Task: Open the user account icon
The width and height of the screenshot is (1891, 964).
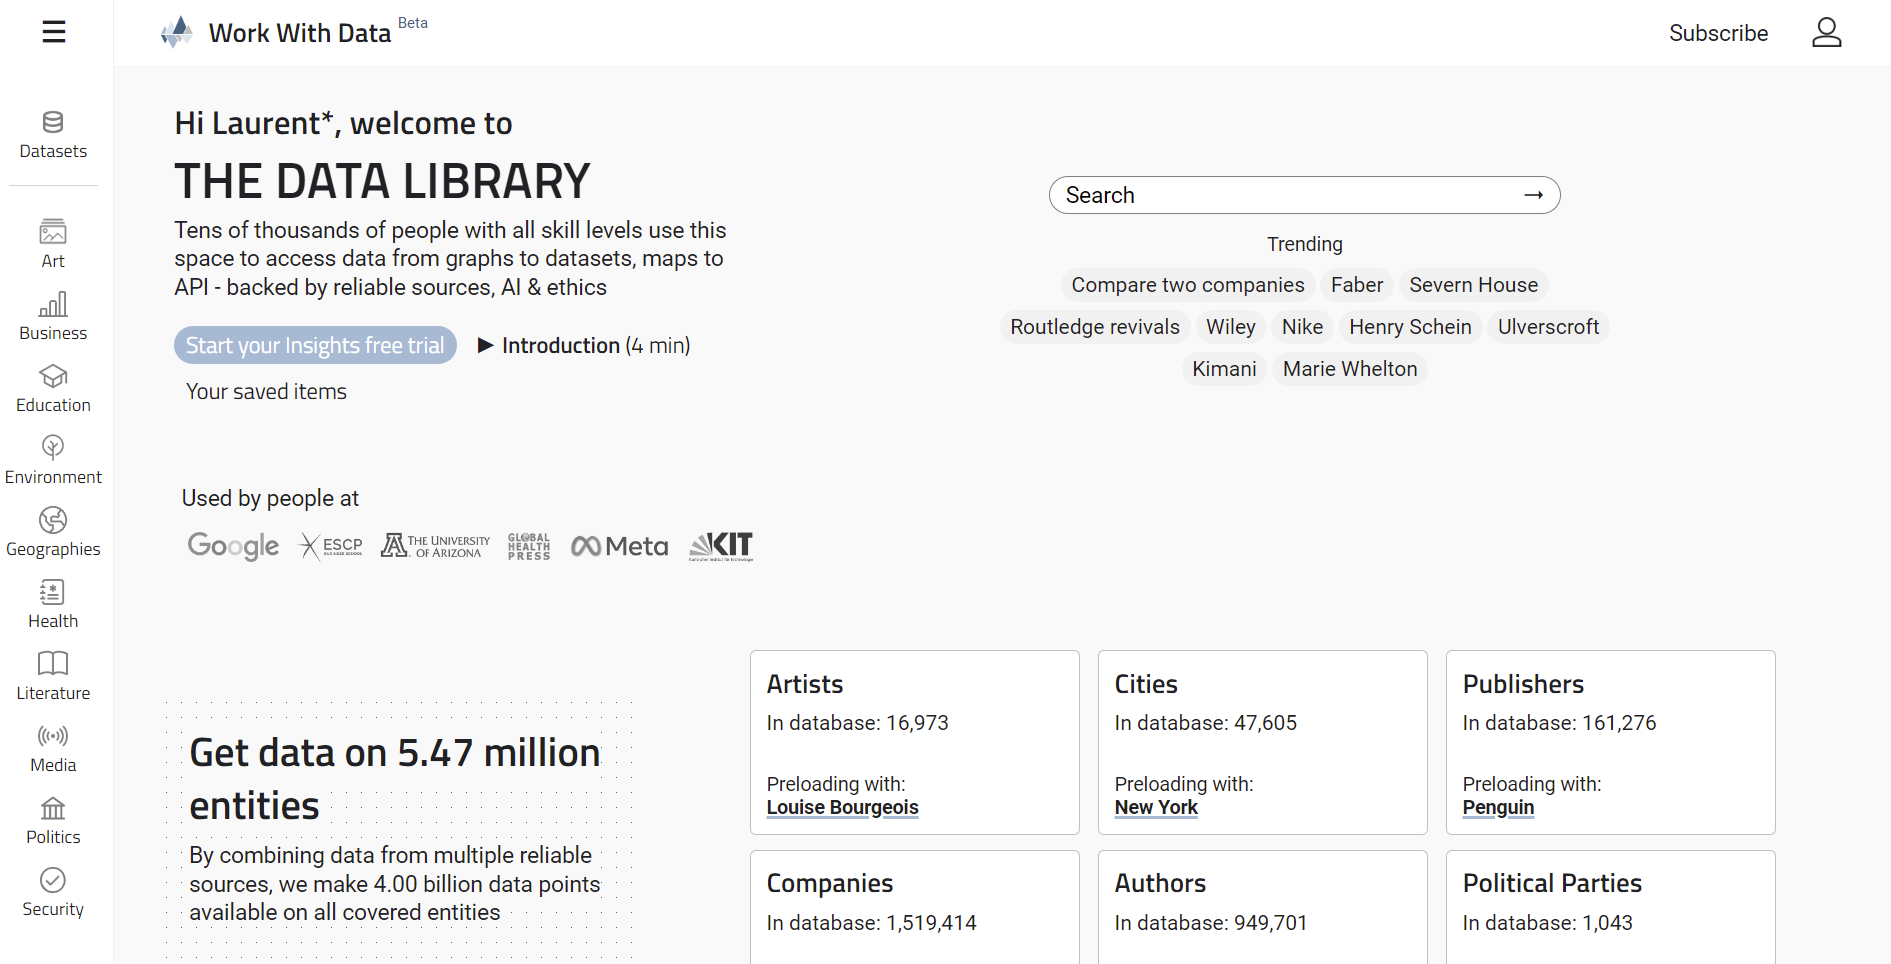Action: coord(1826,33)
